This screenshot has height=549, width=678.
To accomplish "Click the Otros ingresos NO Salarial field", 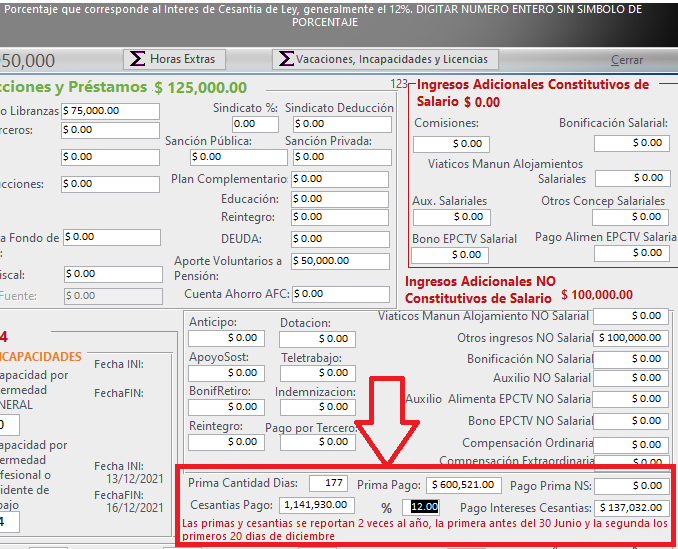I will coord(631,338).
